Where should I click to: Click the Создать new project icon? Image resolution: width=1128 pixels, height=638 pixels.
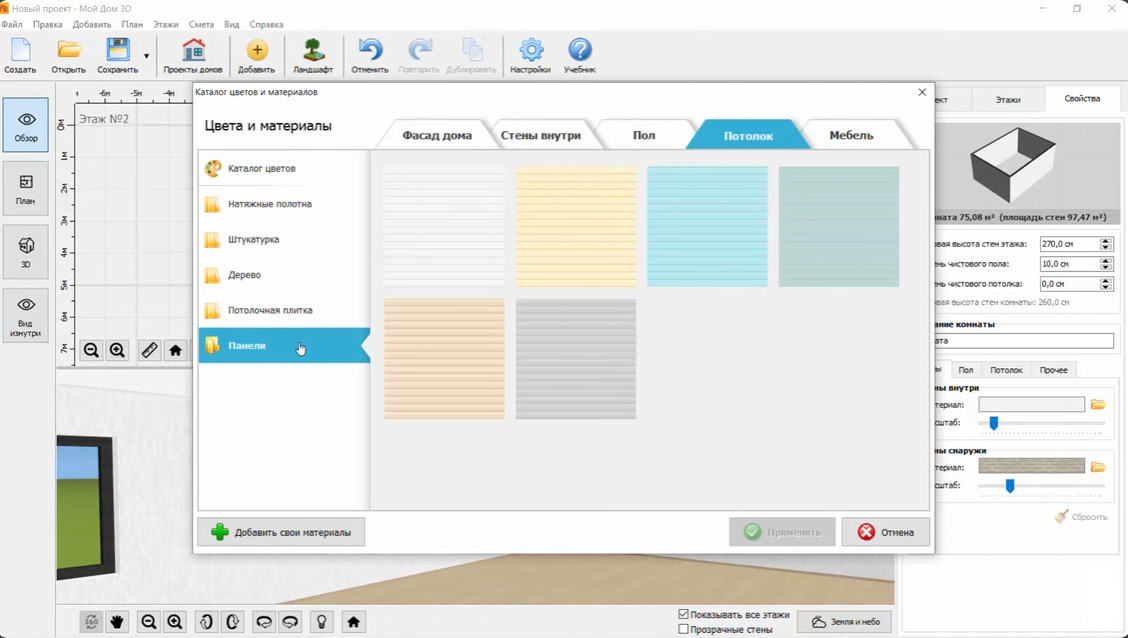[x=20, y=56]
